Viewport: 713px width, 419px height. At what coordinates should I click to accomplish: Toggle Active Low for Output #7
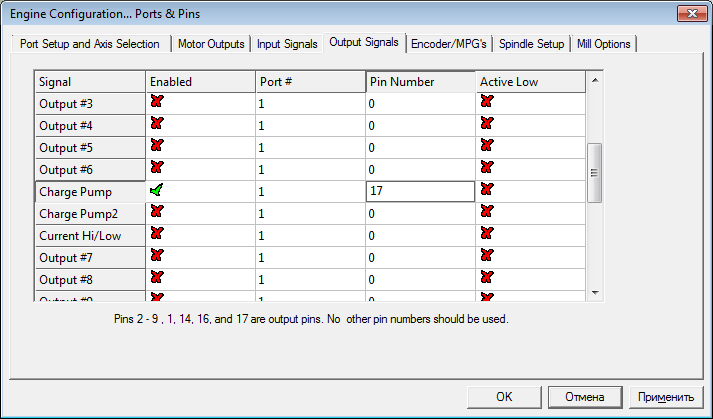point(487,255)
